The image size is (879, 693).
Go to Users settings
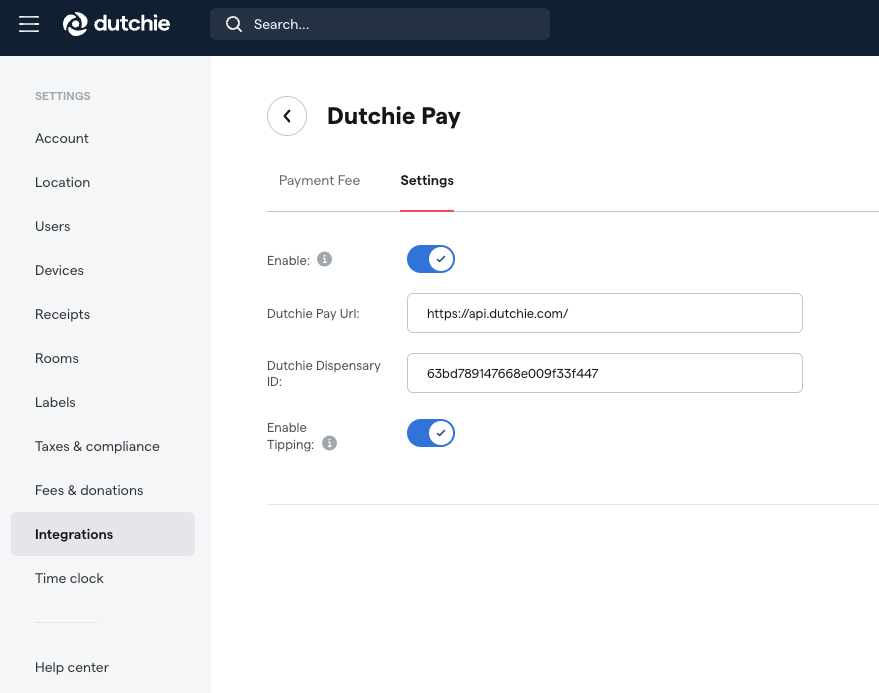click(53, 227)
